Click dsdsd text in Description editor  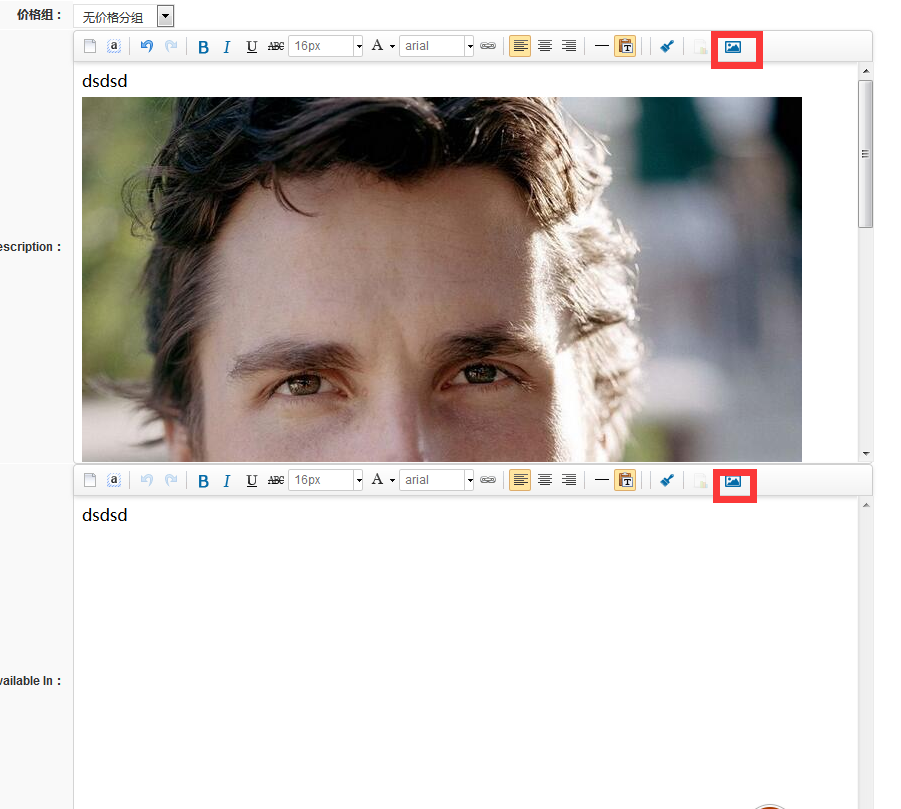[x=105, y=81]
